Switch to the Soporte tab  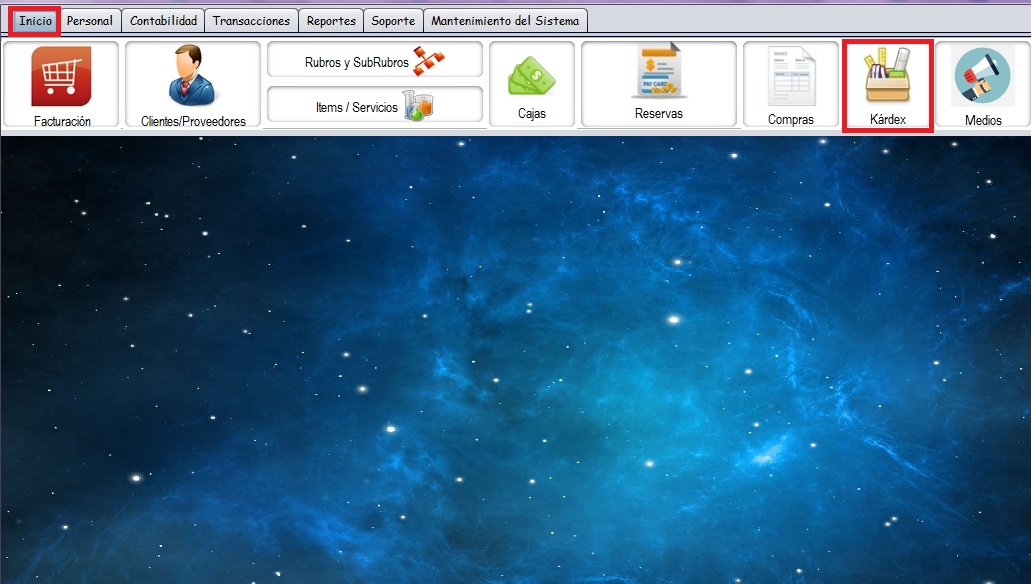(393, 21)
